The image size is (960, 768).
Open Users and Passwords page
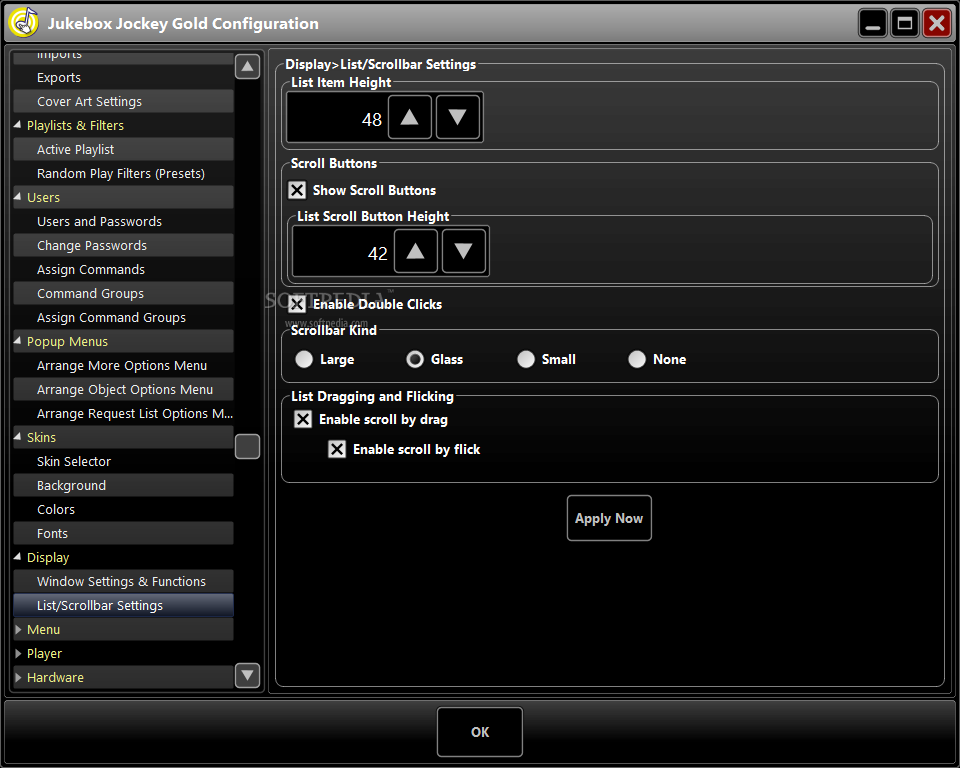coord(123,221)
